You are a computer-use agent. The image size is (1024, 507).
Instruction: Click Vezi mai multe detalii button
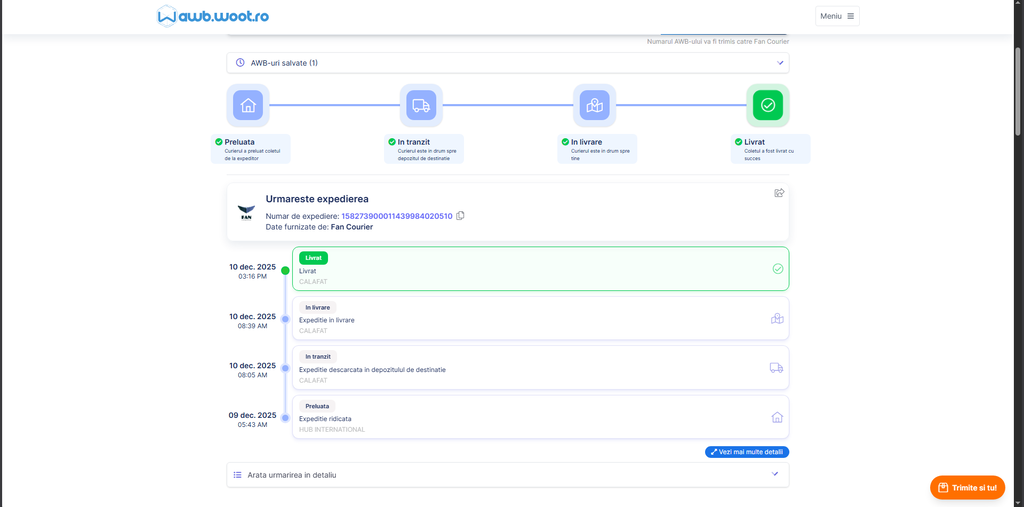[x=747, y=452]
